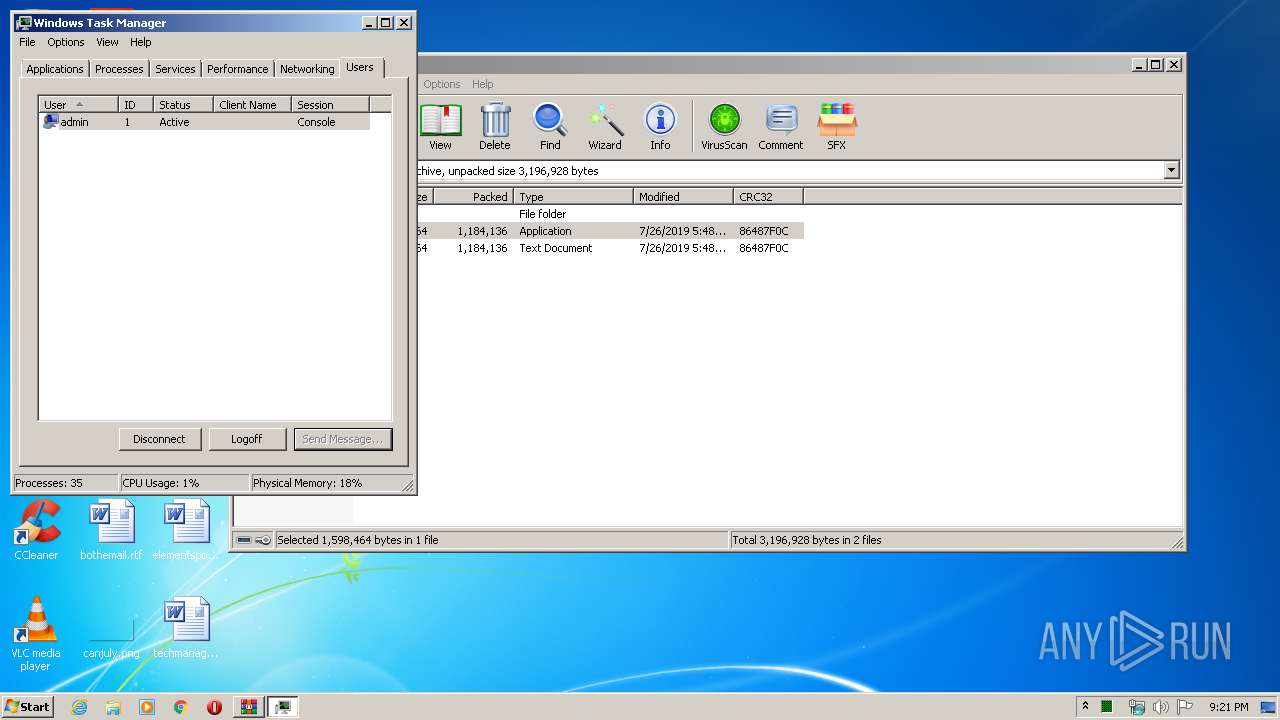The image size is (1280, 720).
Task: Select the File folder row in WinRAR
Action: pos(610,214)
